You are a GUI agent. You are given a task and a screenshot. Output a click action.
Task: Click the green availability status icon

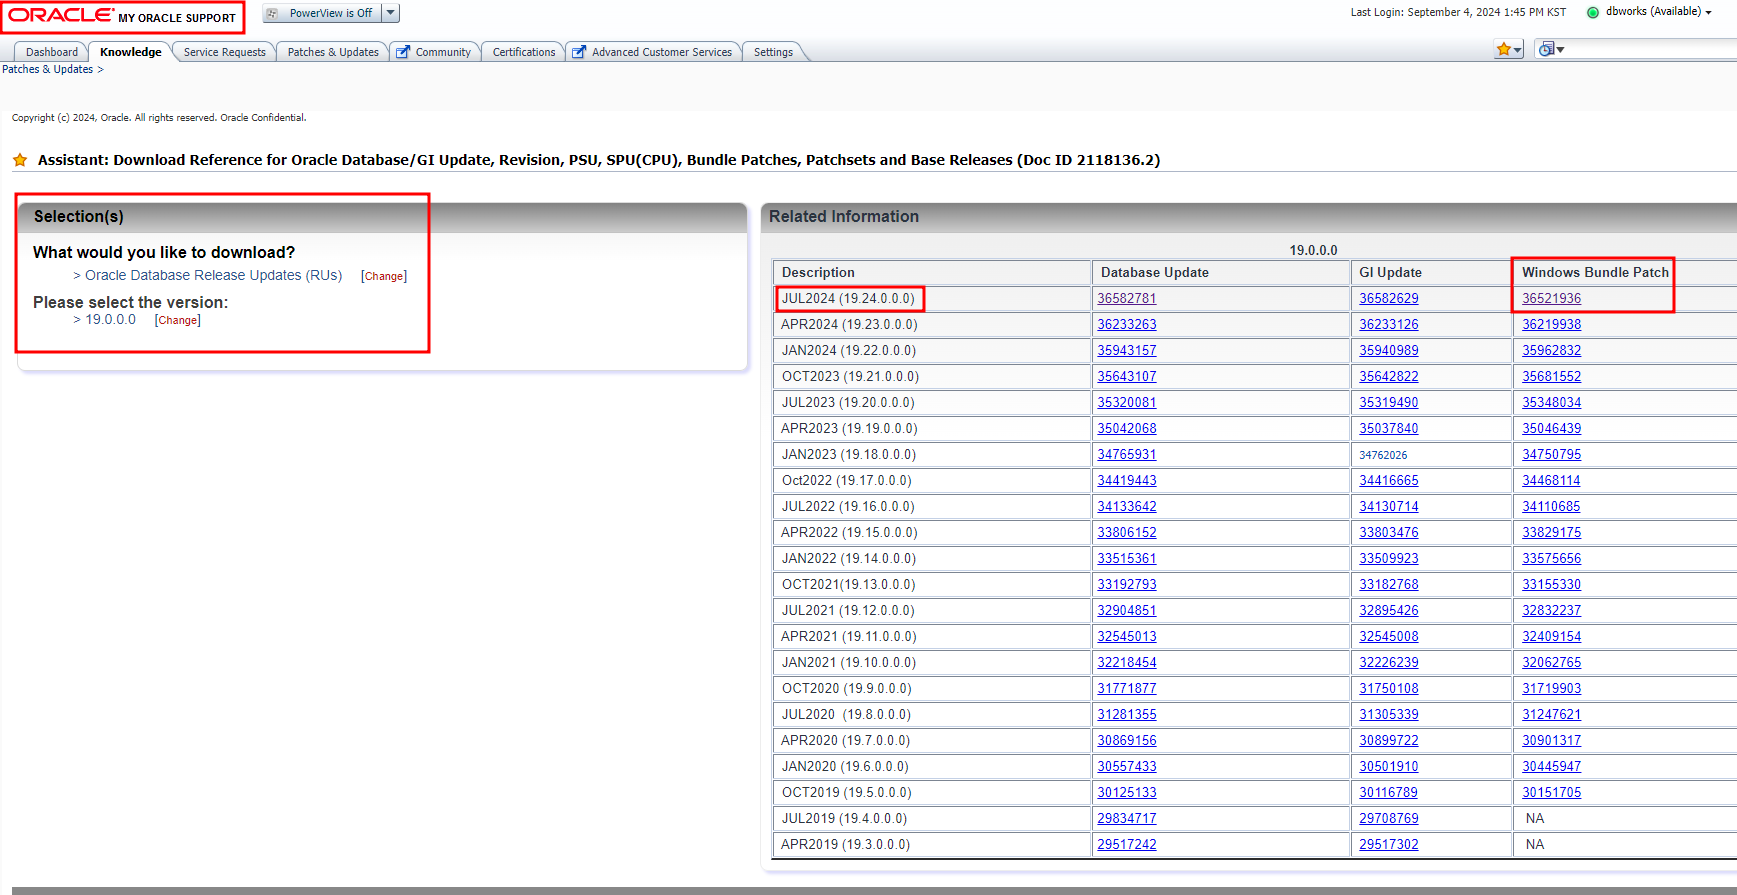click(x=1593, y=13)
